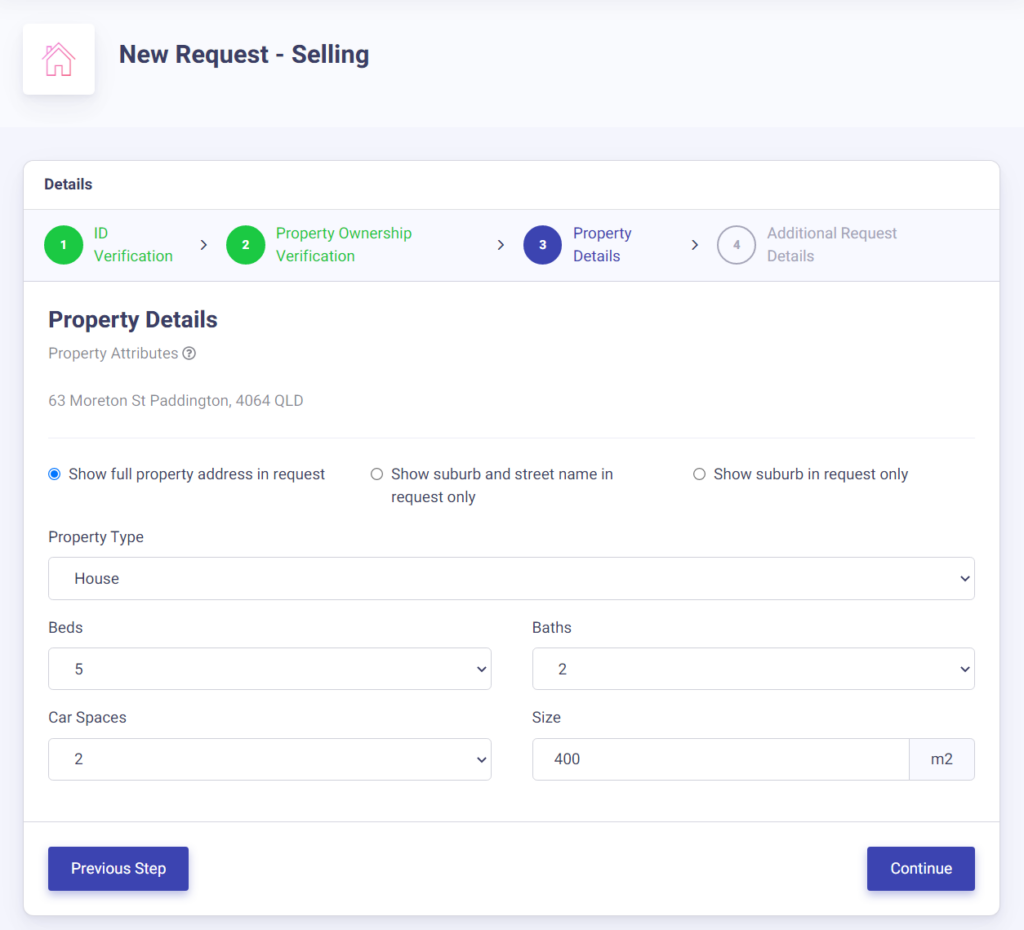Click the Property Attributes help icon

click(189, 353)
